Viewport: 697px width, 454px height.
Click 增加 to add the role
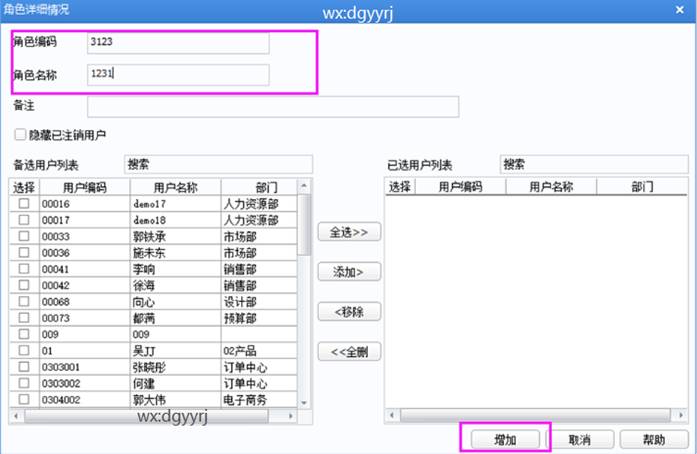pyautogui.click(x=505, y=439)
